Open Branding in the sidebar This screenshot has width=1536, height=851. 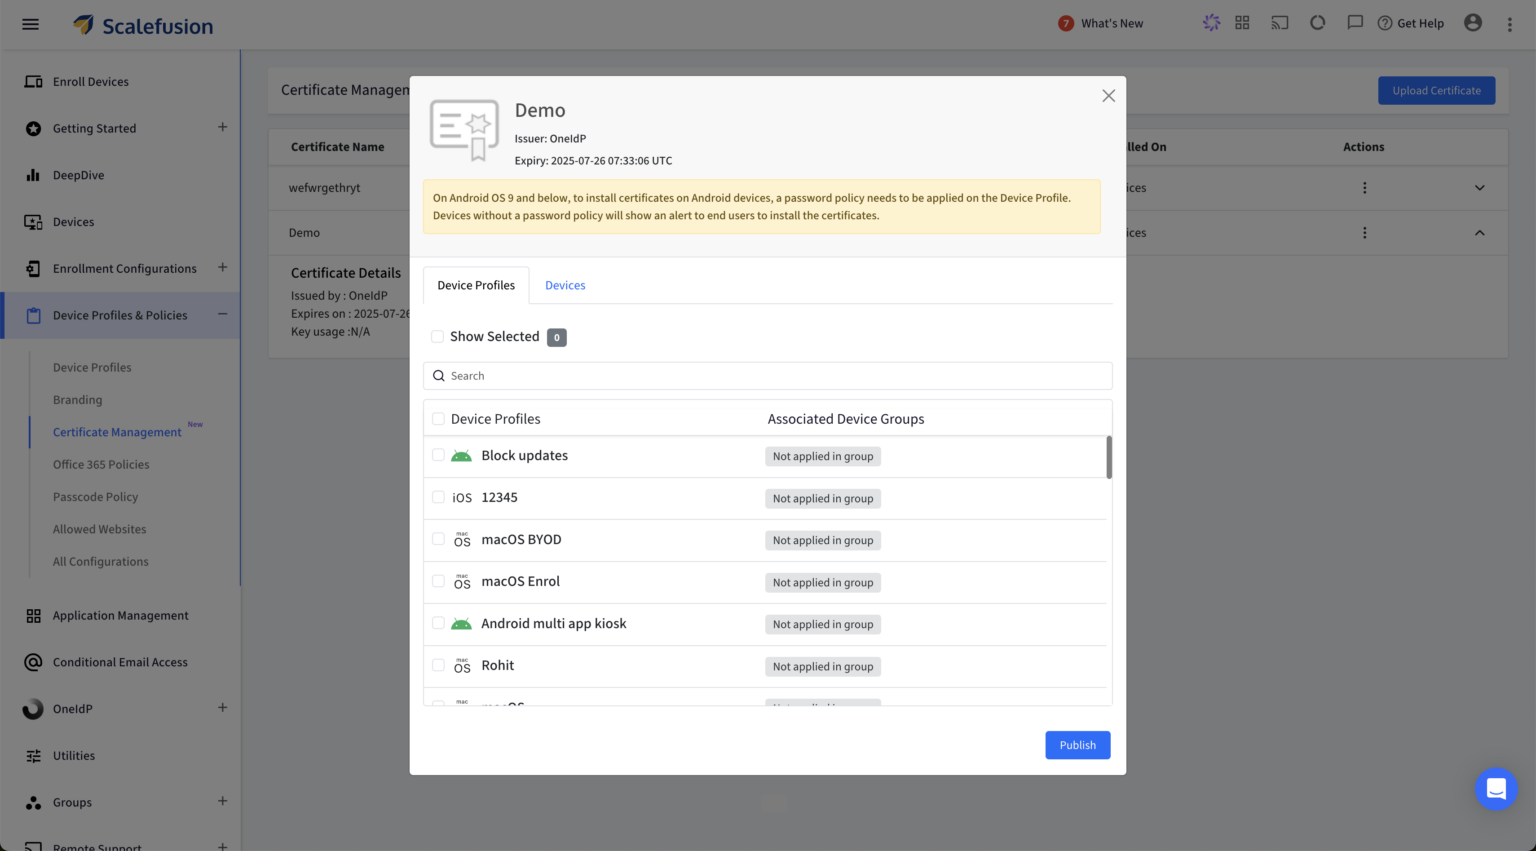tap(77, 400)
